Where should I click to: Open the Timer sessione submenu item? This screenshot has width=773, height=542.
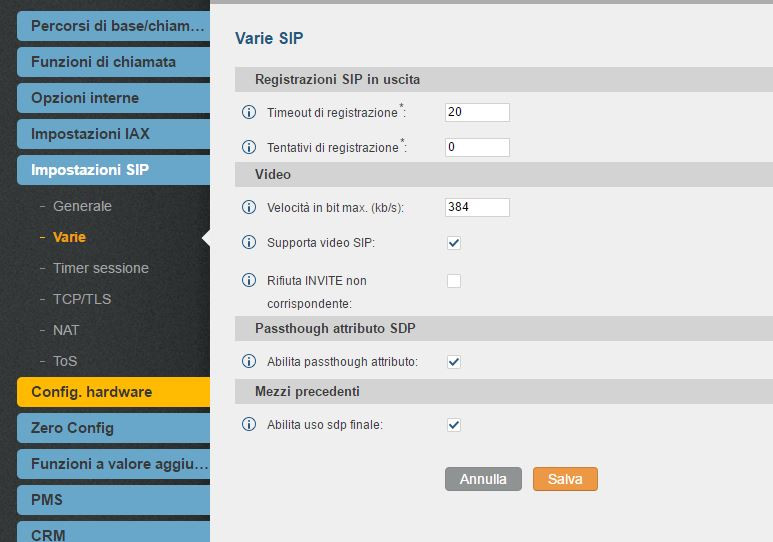pos(101,268)
